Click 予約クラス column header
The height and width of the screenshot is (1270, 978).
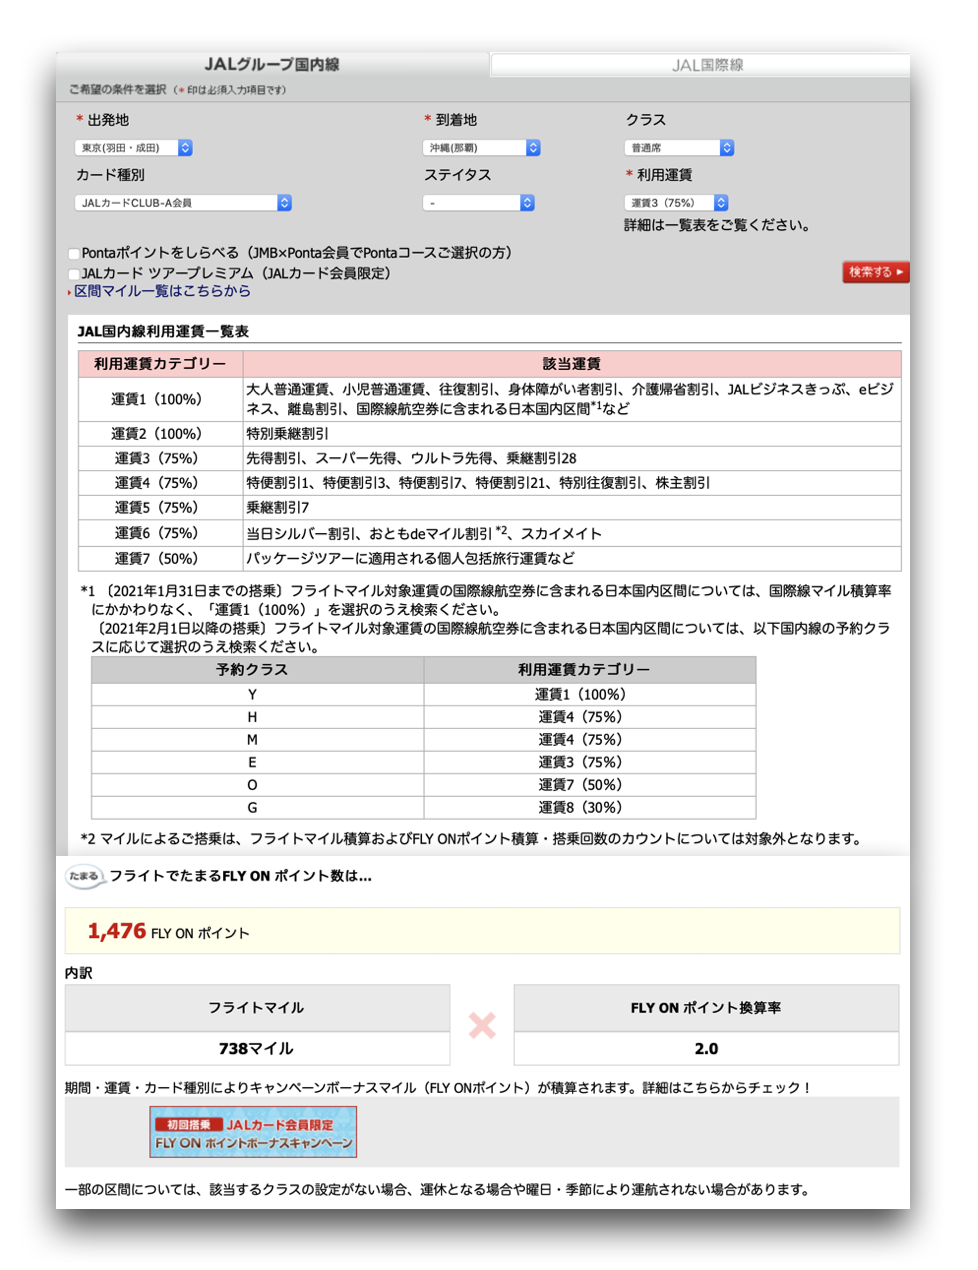(257, 670)
